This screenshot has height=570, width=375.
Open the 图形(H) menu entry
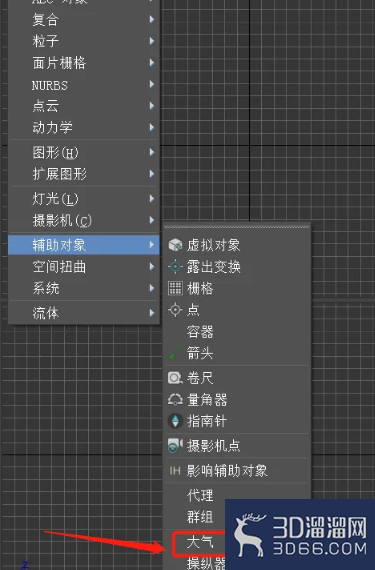coord(84,152)
